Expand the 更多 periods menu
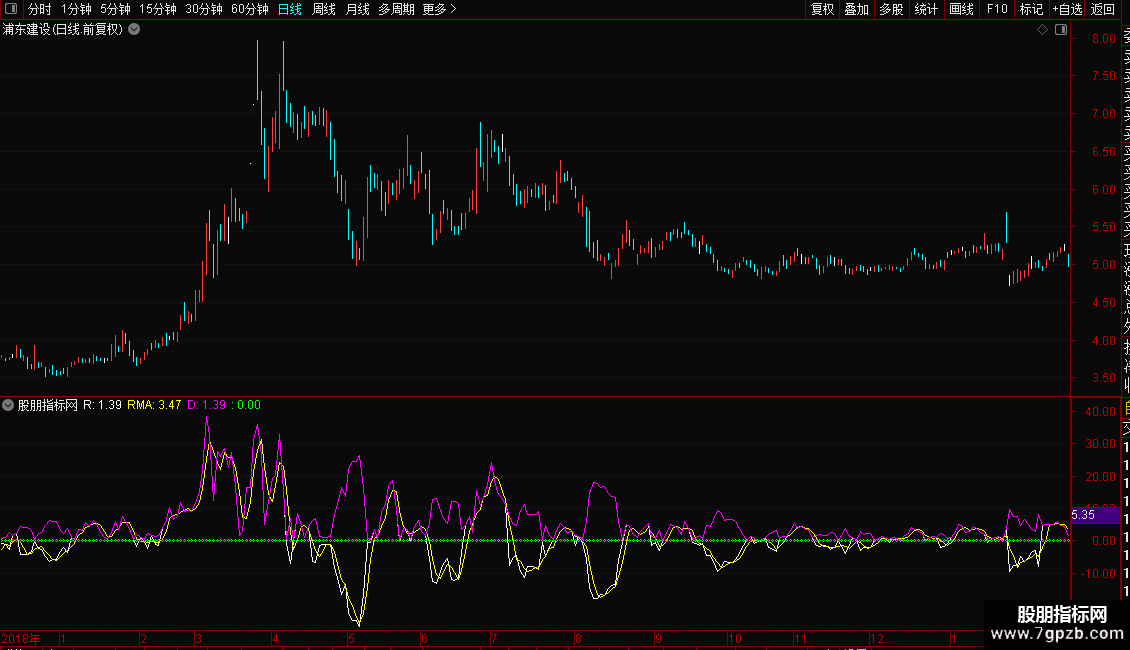This screenshot has width=1130, height=650. [440, 9]
